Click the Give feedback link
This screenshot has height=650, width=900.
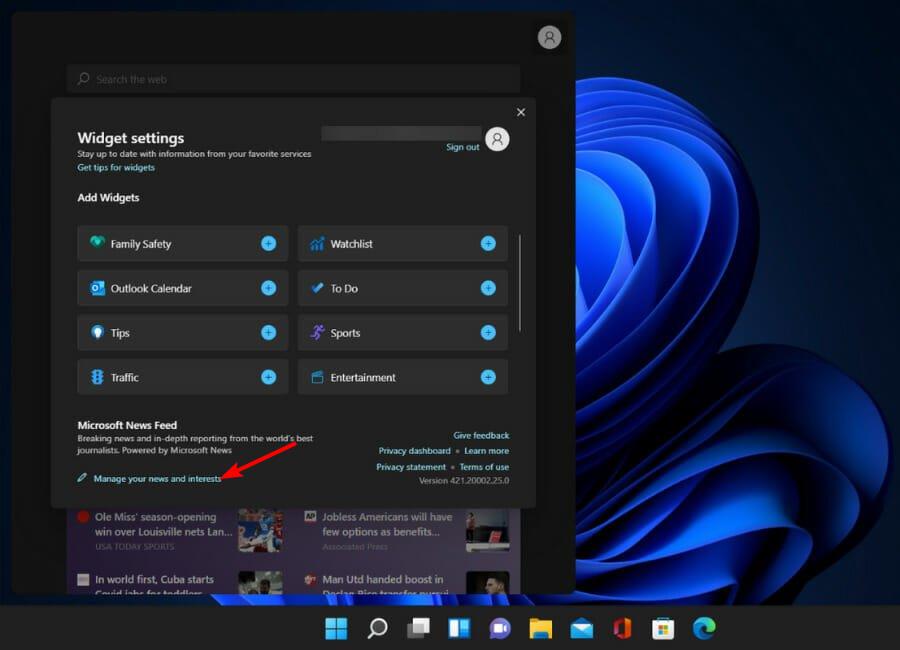coord(481,435)
